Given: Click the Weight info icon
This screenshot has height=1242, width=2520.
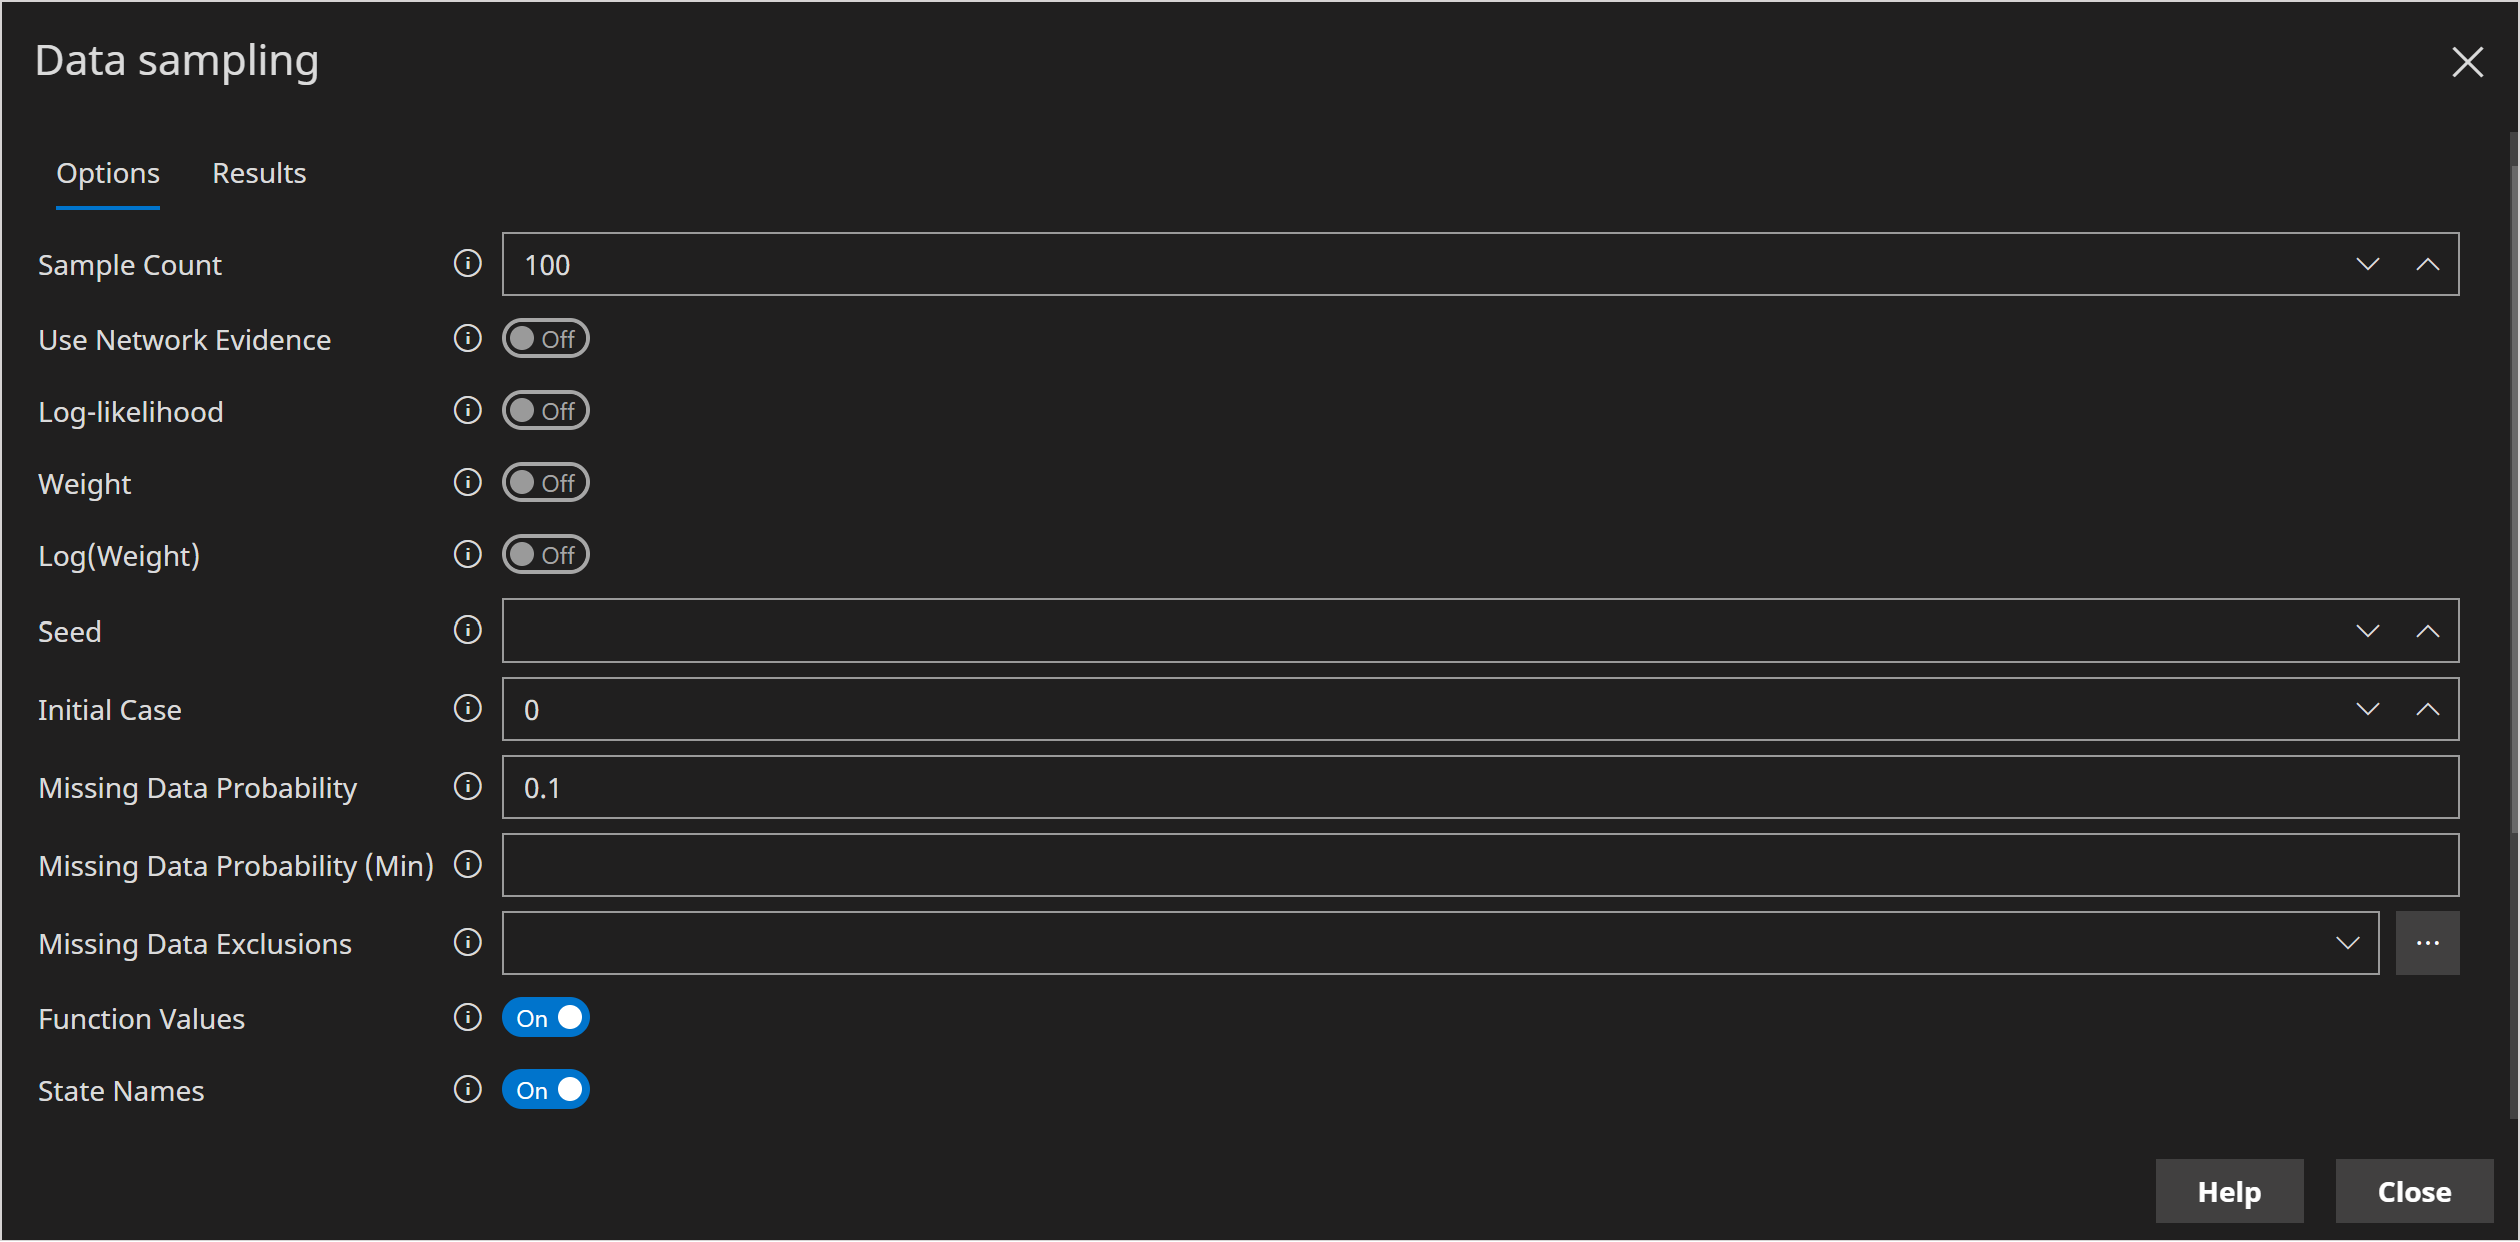Looking at the screenshot, I should tap(467, 482).
